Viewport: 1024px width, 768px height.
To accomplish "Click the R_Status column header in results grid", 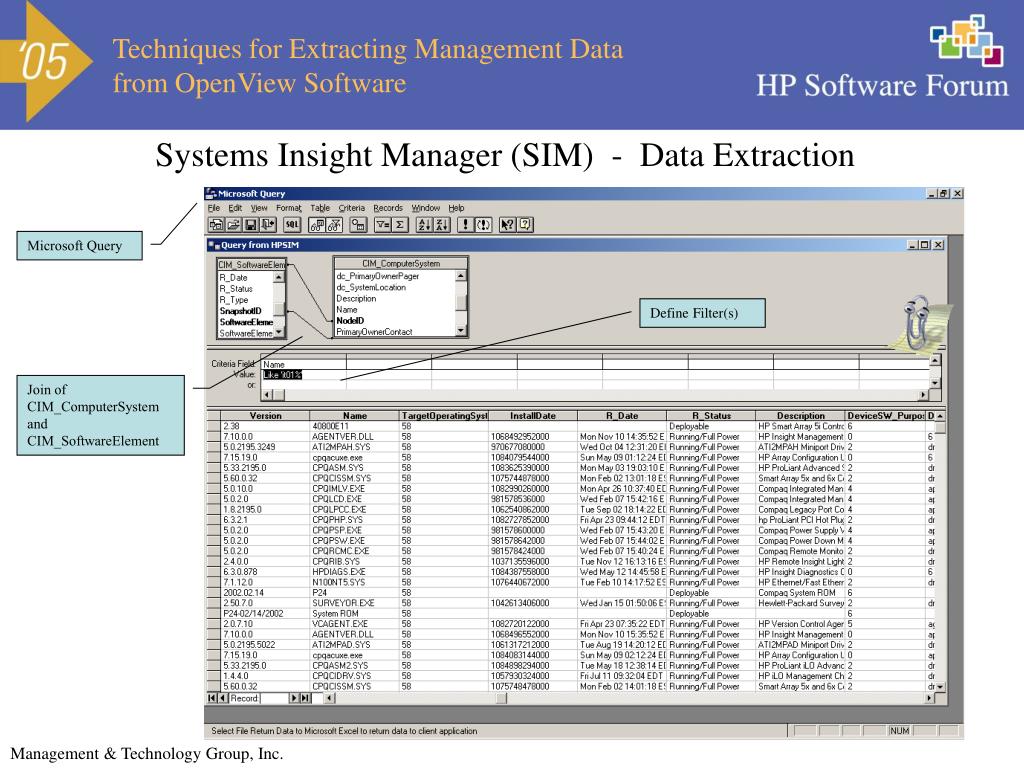I will 711,415.
